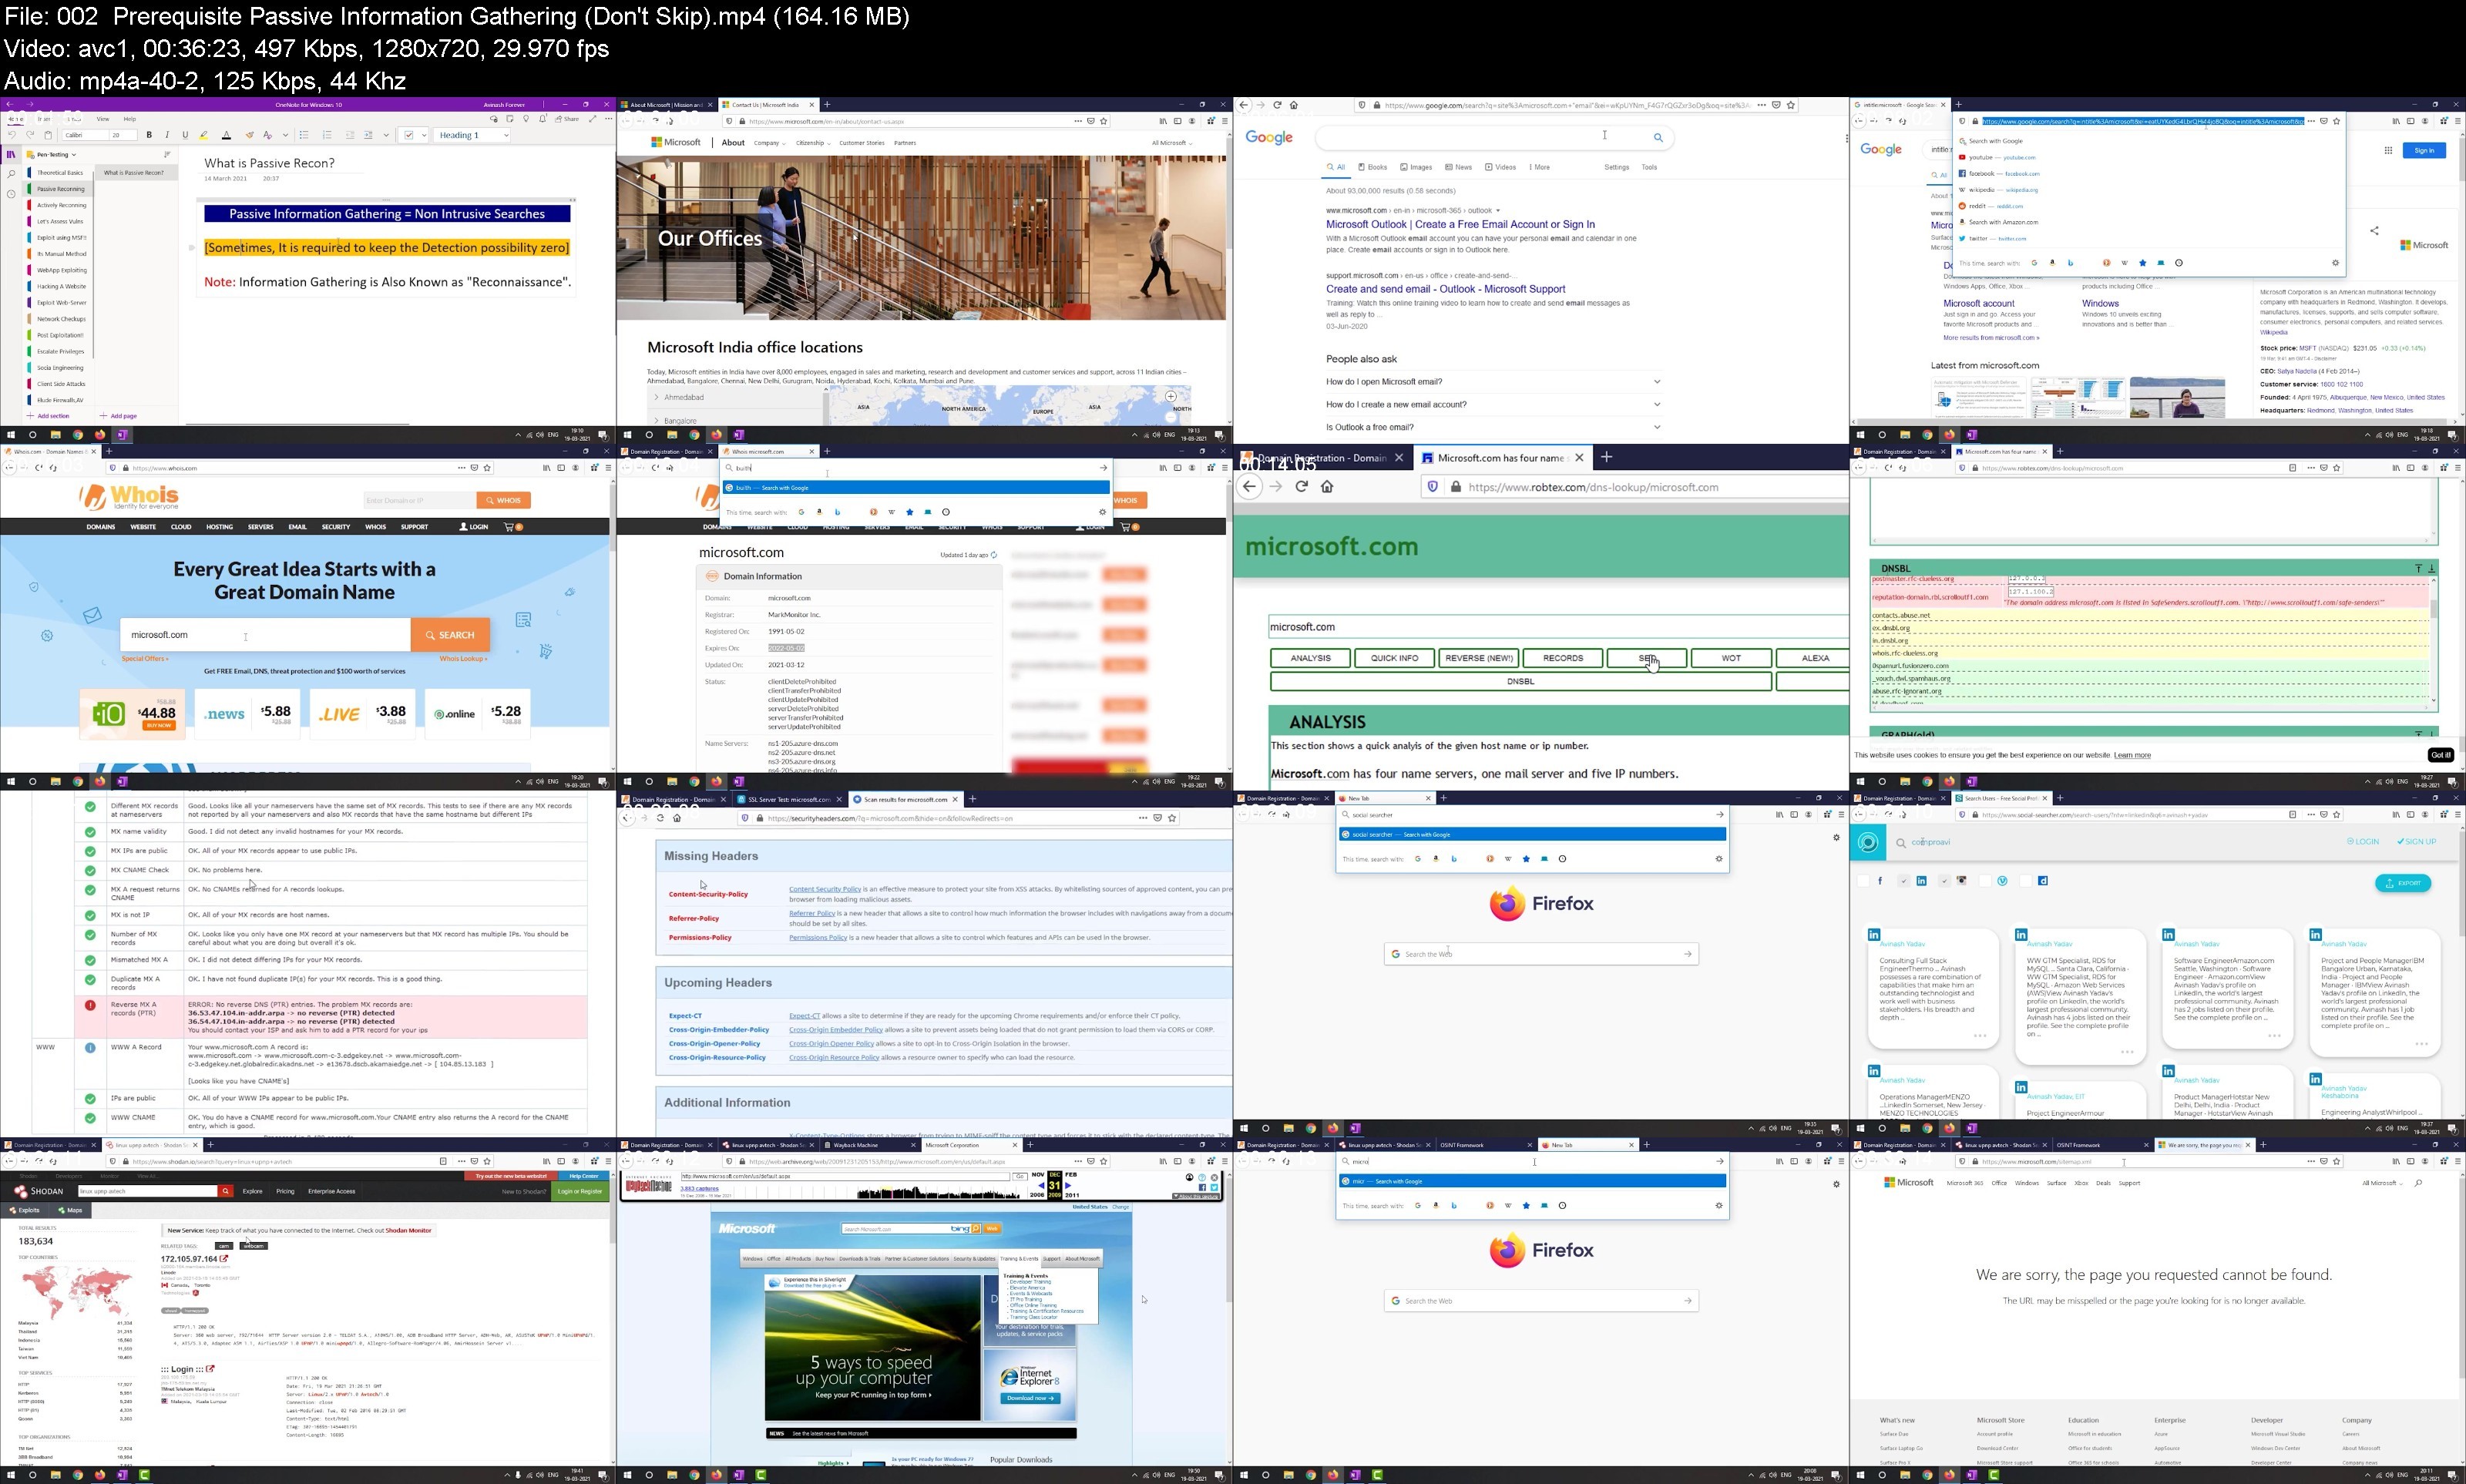Open Citizenship dropdown on Microsoft About nav
The height and width of the screenshot is (1484, 2466).
coord(813,143)
